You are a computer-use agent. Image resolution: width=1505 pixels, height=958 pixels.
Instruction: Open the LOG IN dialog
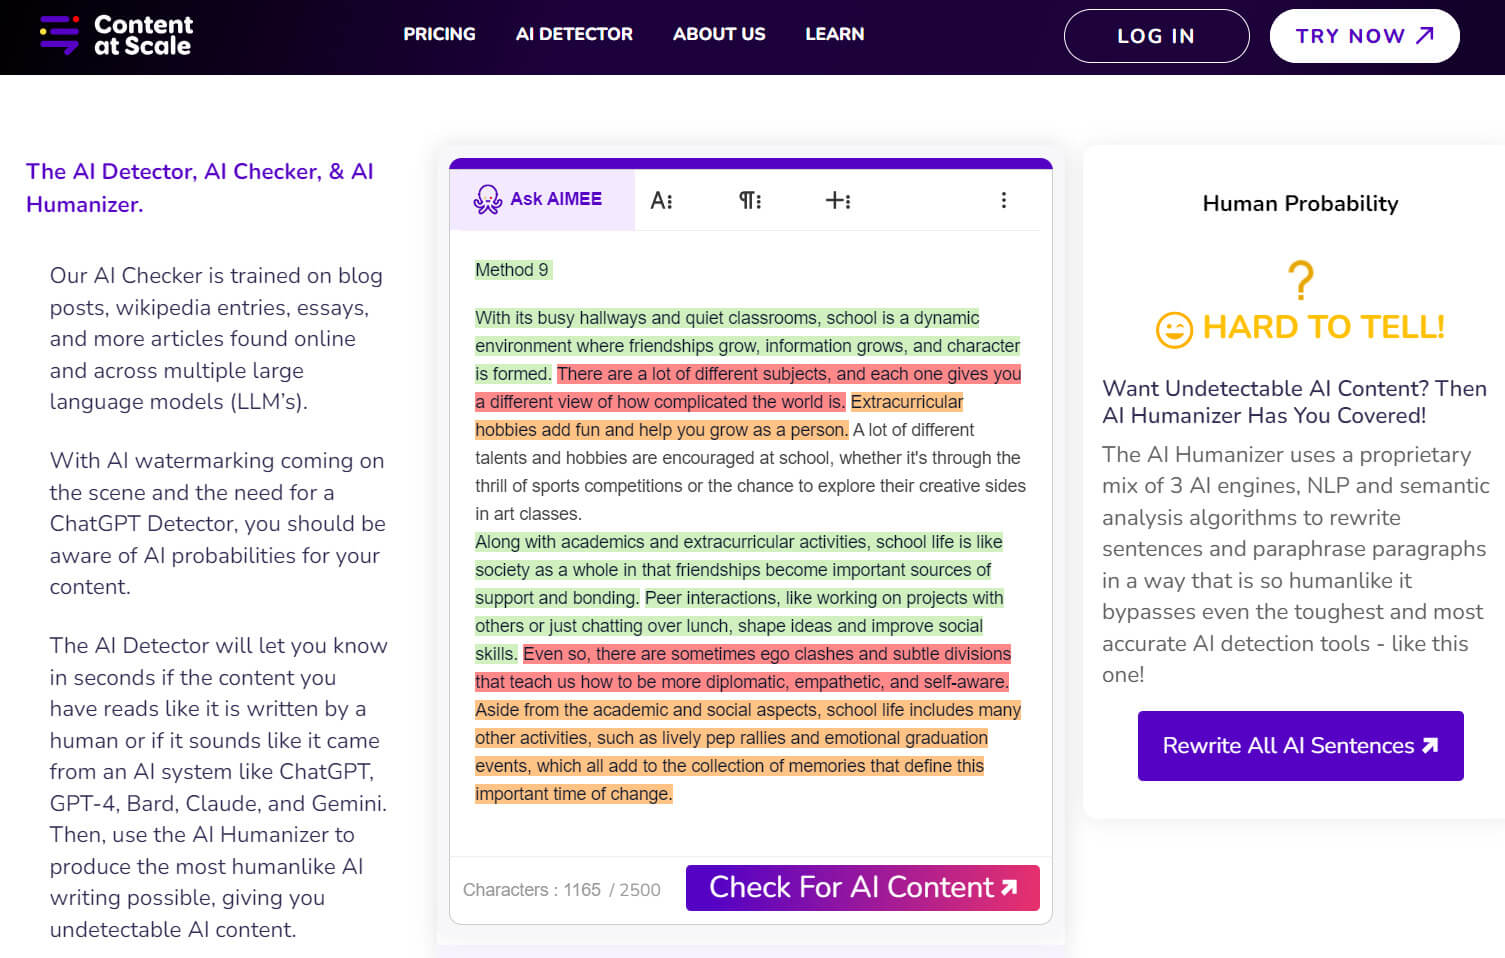1156,35
